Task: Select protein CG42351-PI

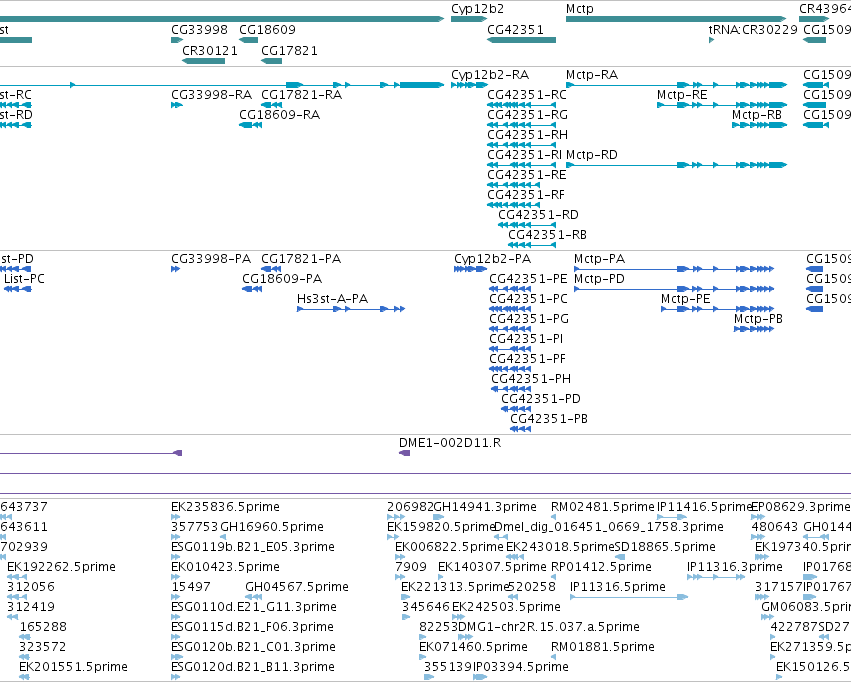Action: point(510,349)
